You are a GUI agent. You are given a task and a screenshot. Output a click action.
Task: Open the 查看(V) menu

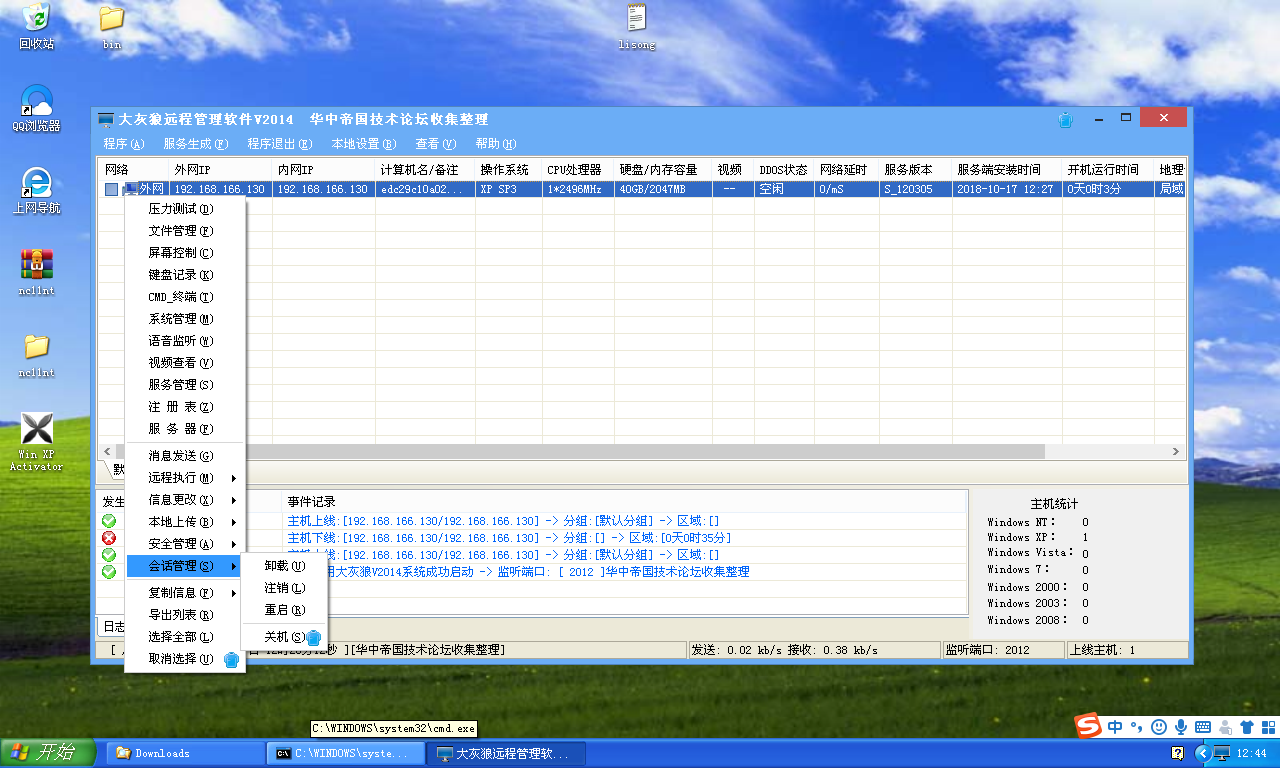(436, 144)
